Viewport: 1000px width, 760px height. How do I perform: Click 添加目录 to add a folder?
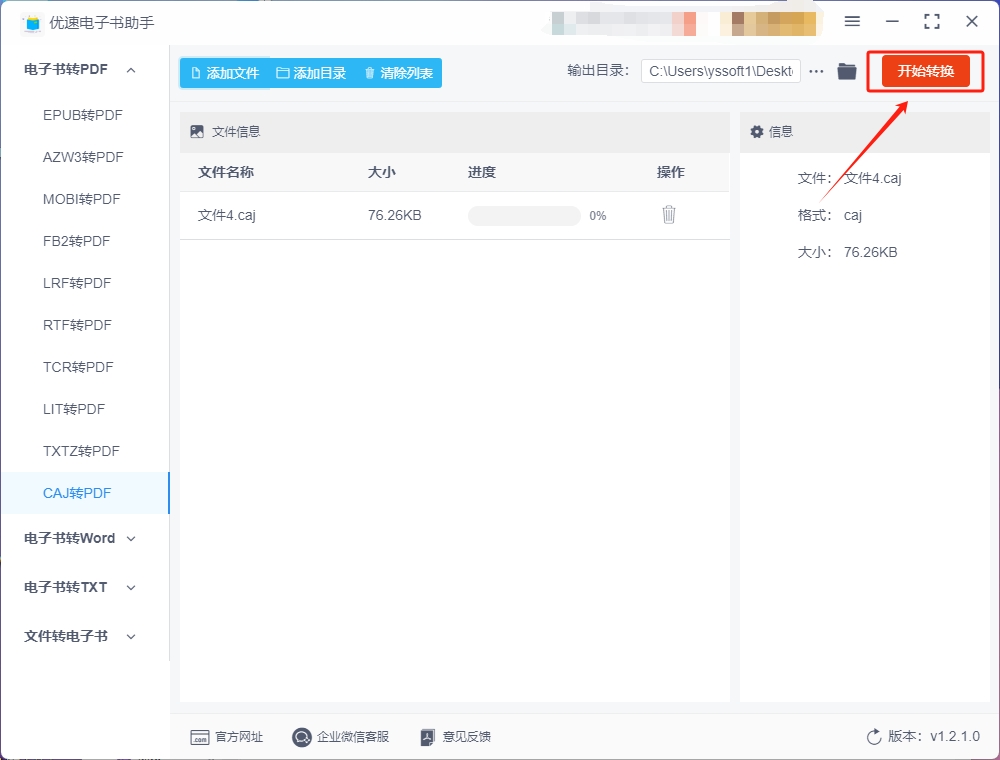coord(311,73)
